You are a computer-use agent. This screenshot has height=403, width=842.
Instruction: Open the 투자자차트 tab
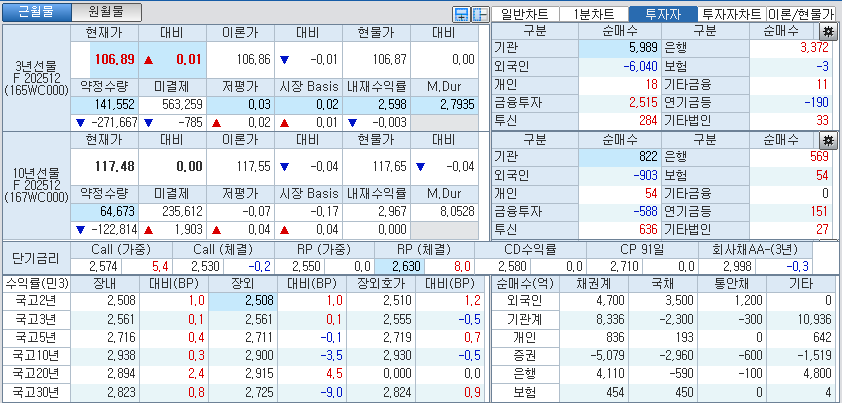point(732,14)
